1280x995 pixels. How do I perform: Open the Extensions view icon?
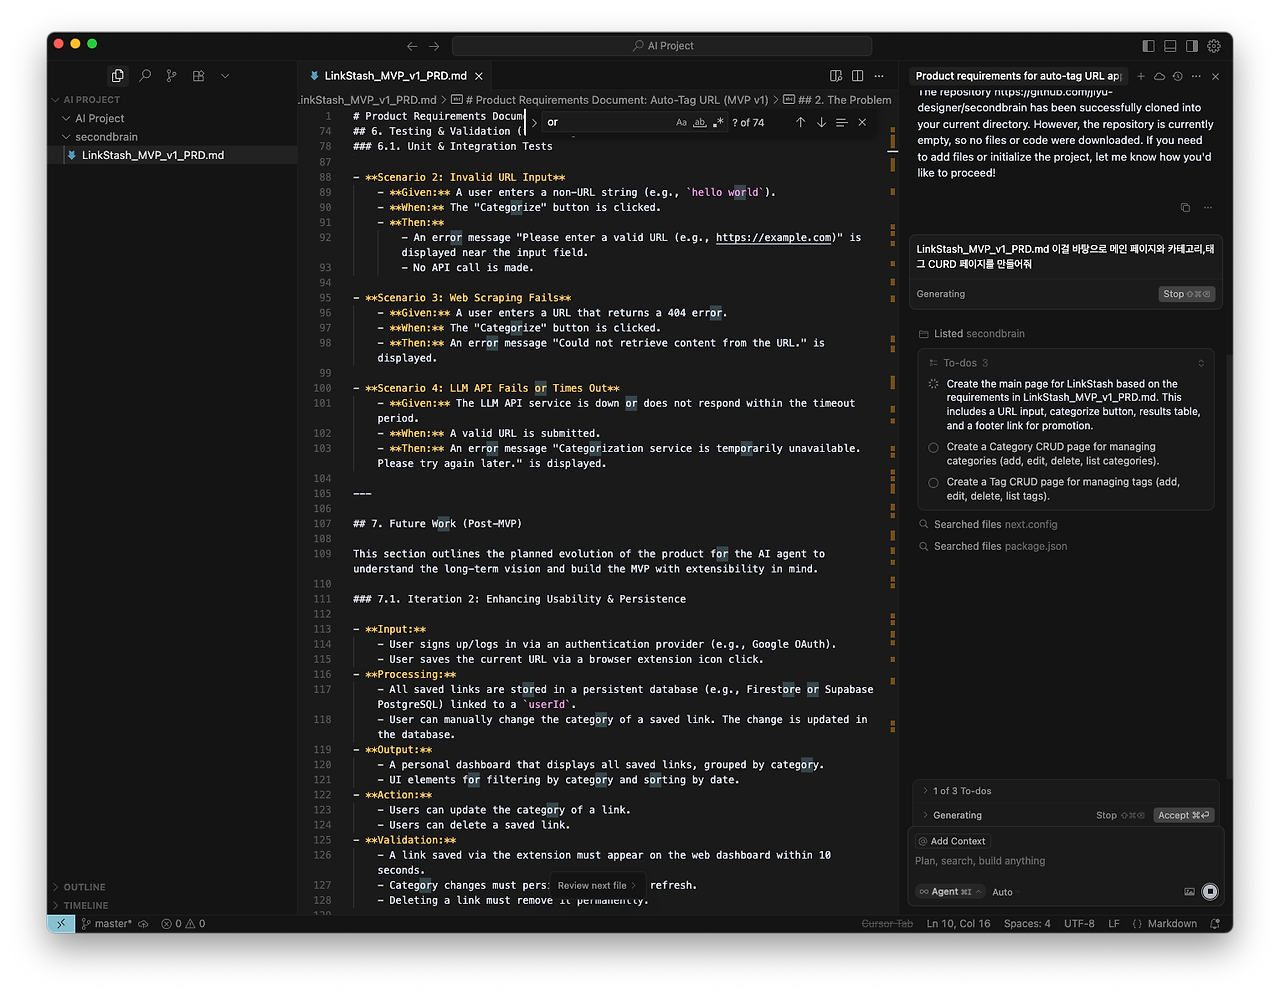point(198,76)
